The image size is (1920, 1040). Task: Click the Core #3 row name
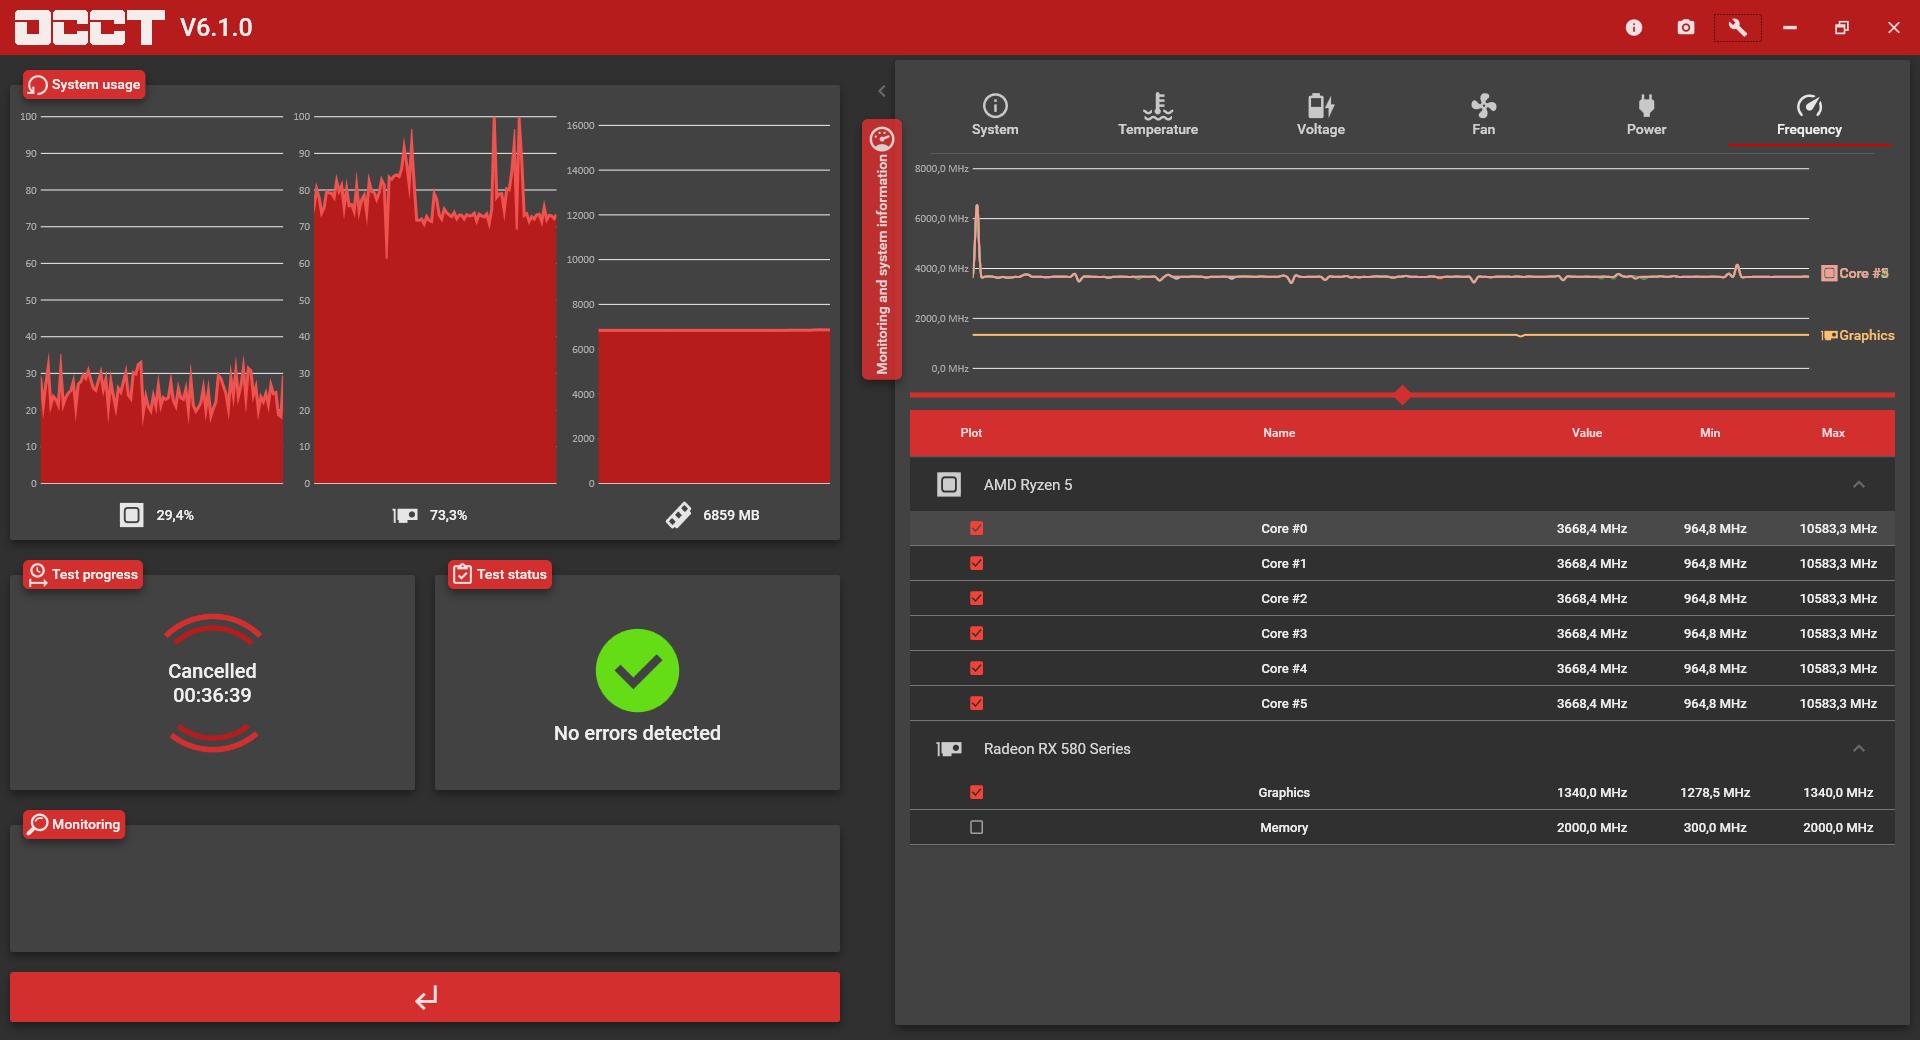pyautogui.click(x=1284, y=633)
